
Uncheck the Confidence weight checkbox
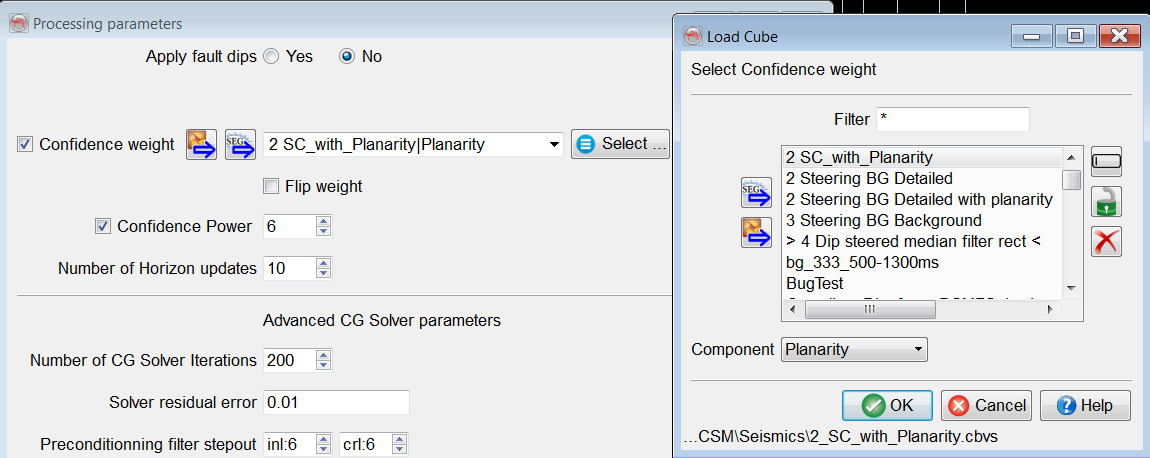coord(25,144)
